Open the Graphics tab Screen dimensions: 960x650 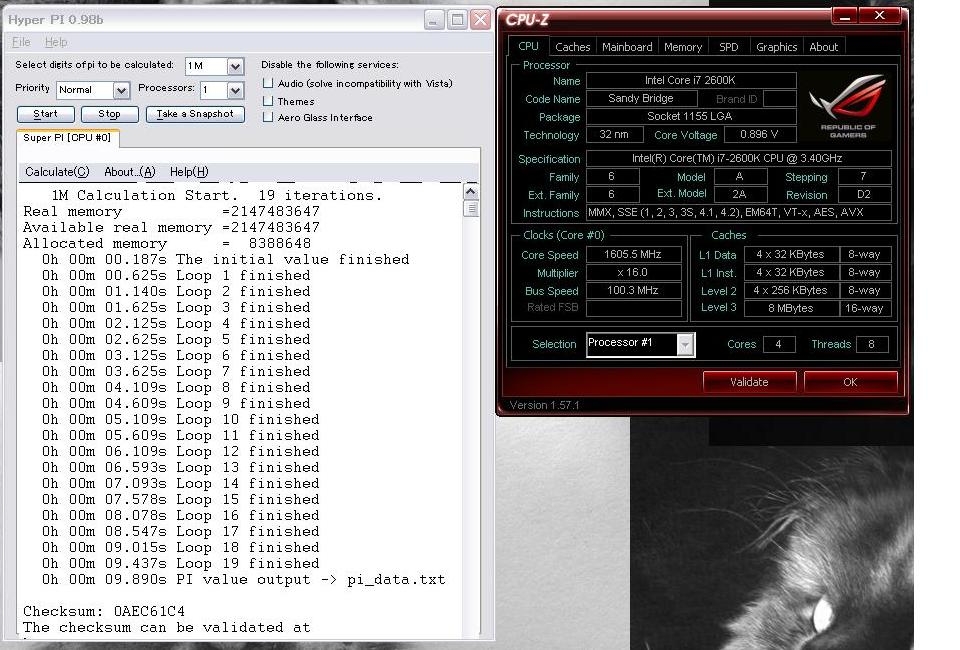tap(776, 47)
